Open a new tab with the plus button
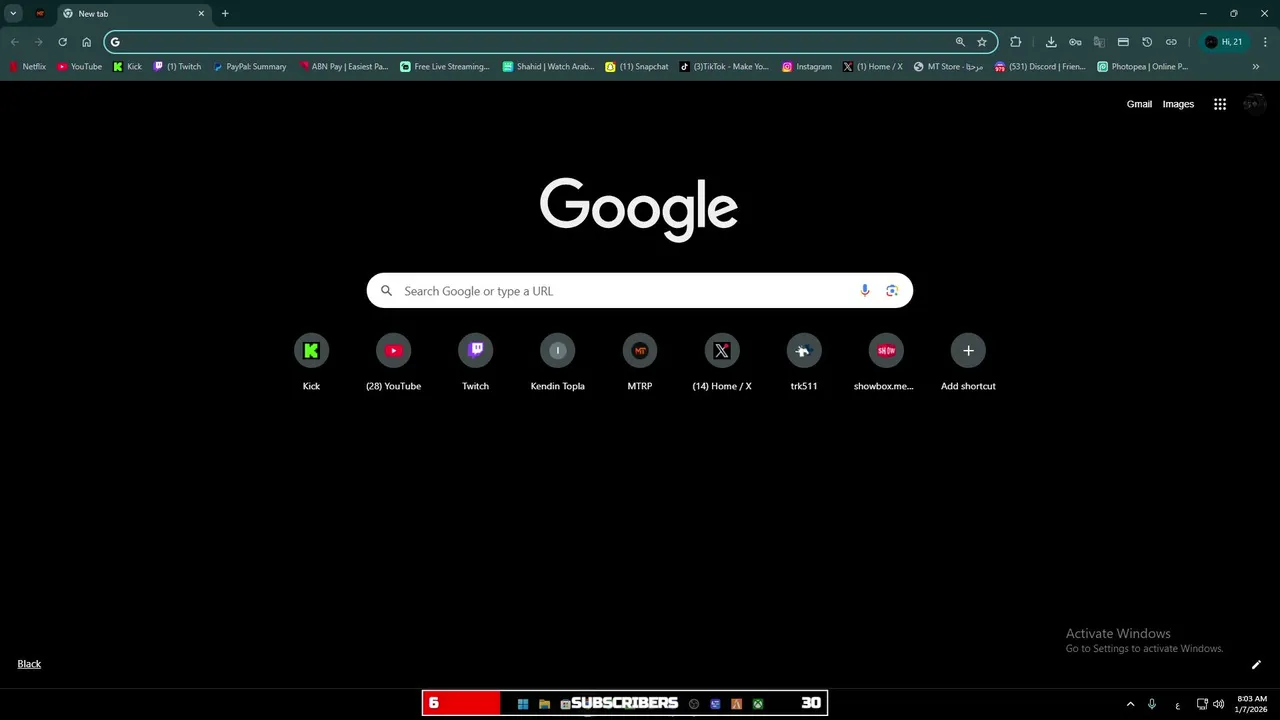The width and height of the screenshot is (1280, 720). point(225,14)
